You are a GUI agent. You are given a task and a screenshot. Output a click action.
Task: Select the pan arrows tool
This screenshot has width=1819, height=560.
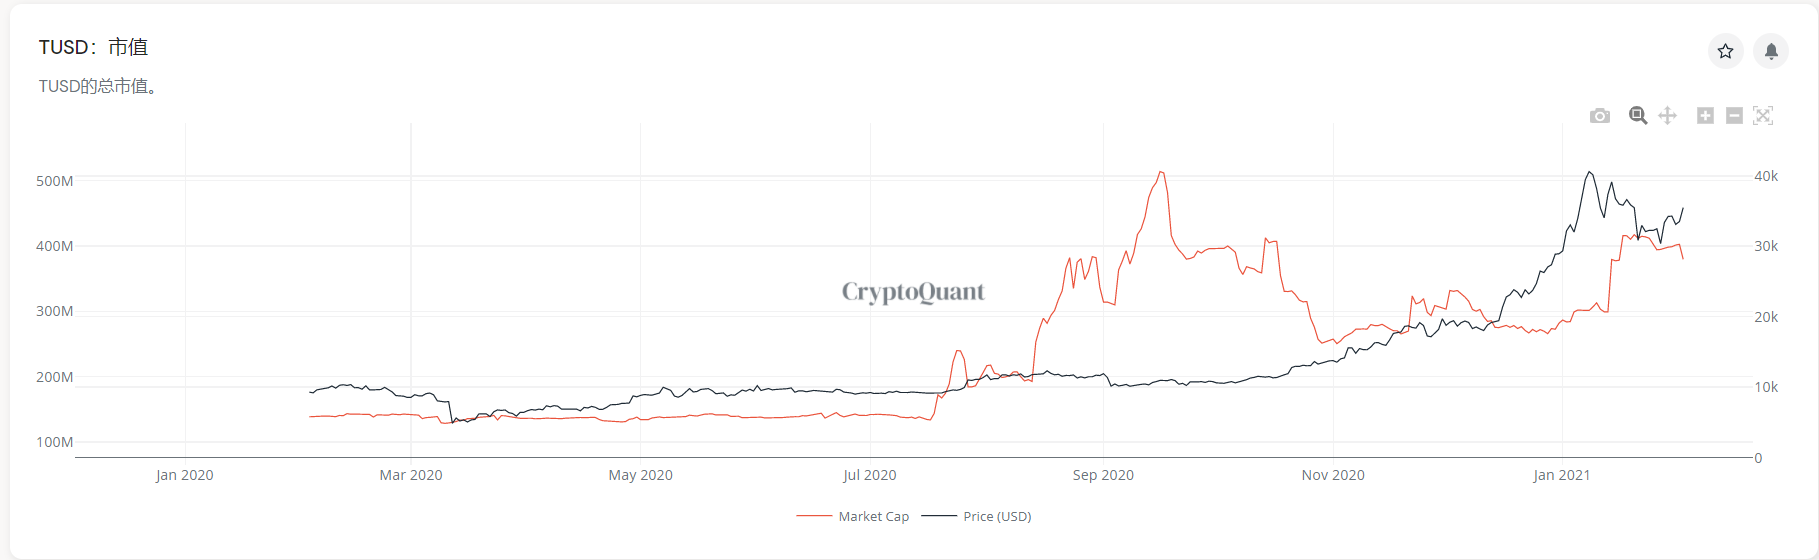tap(1667, 116)
